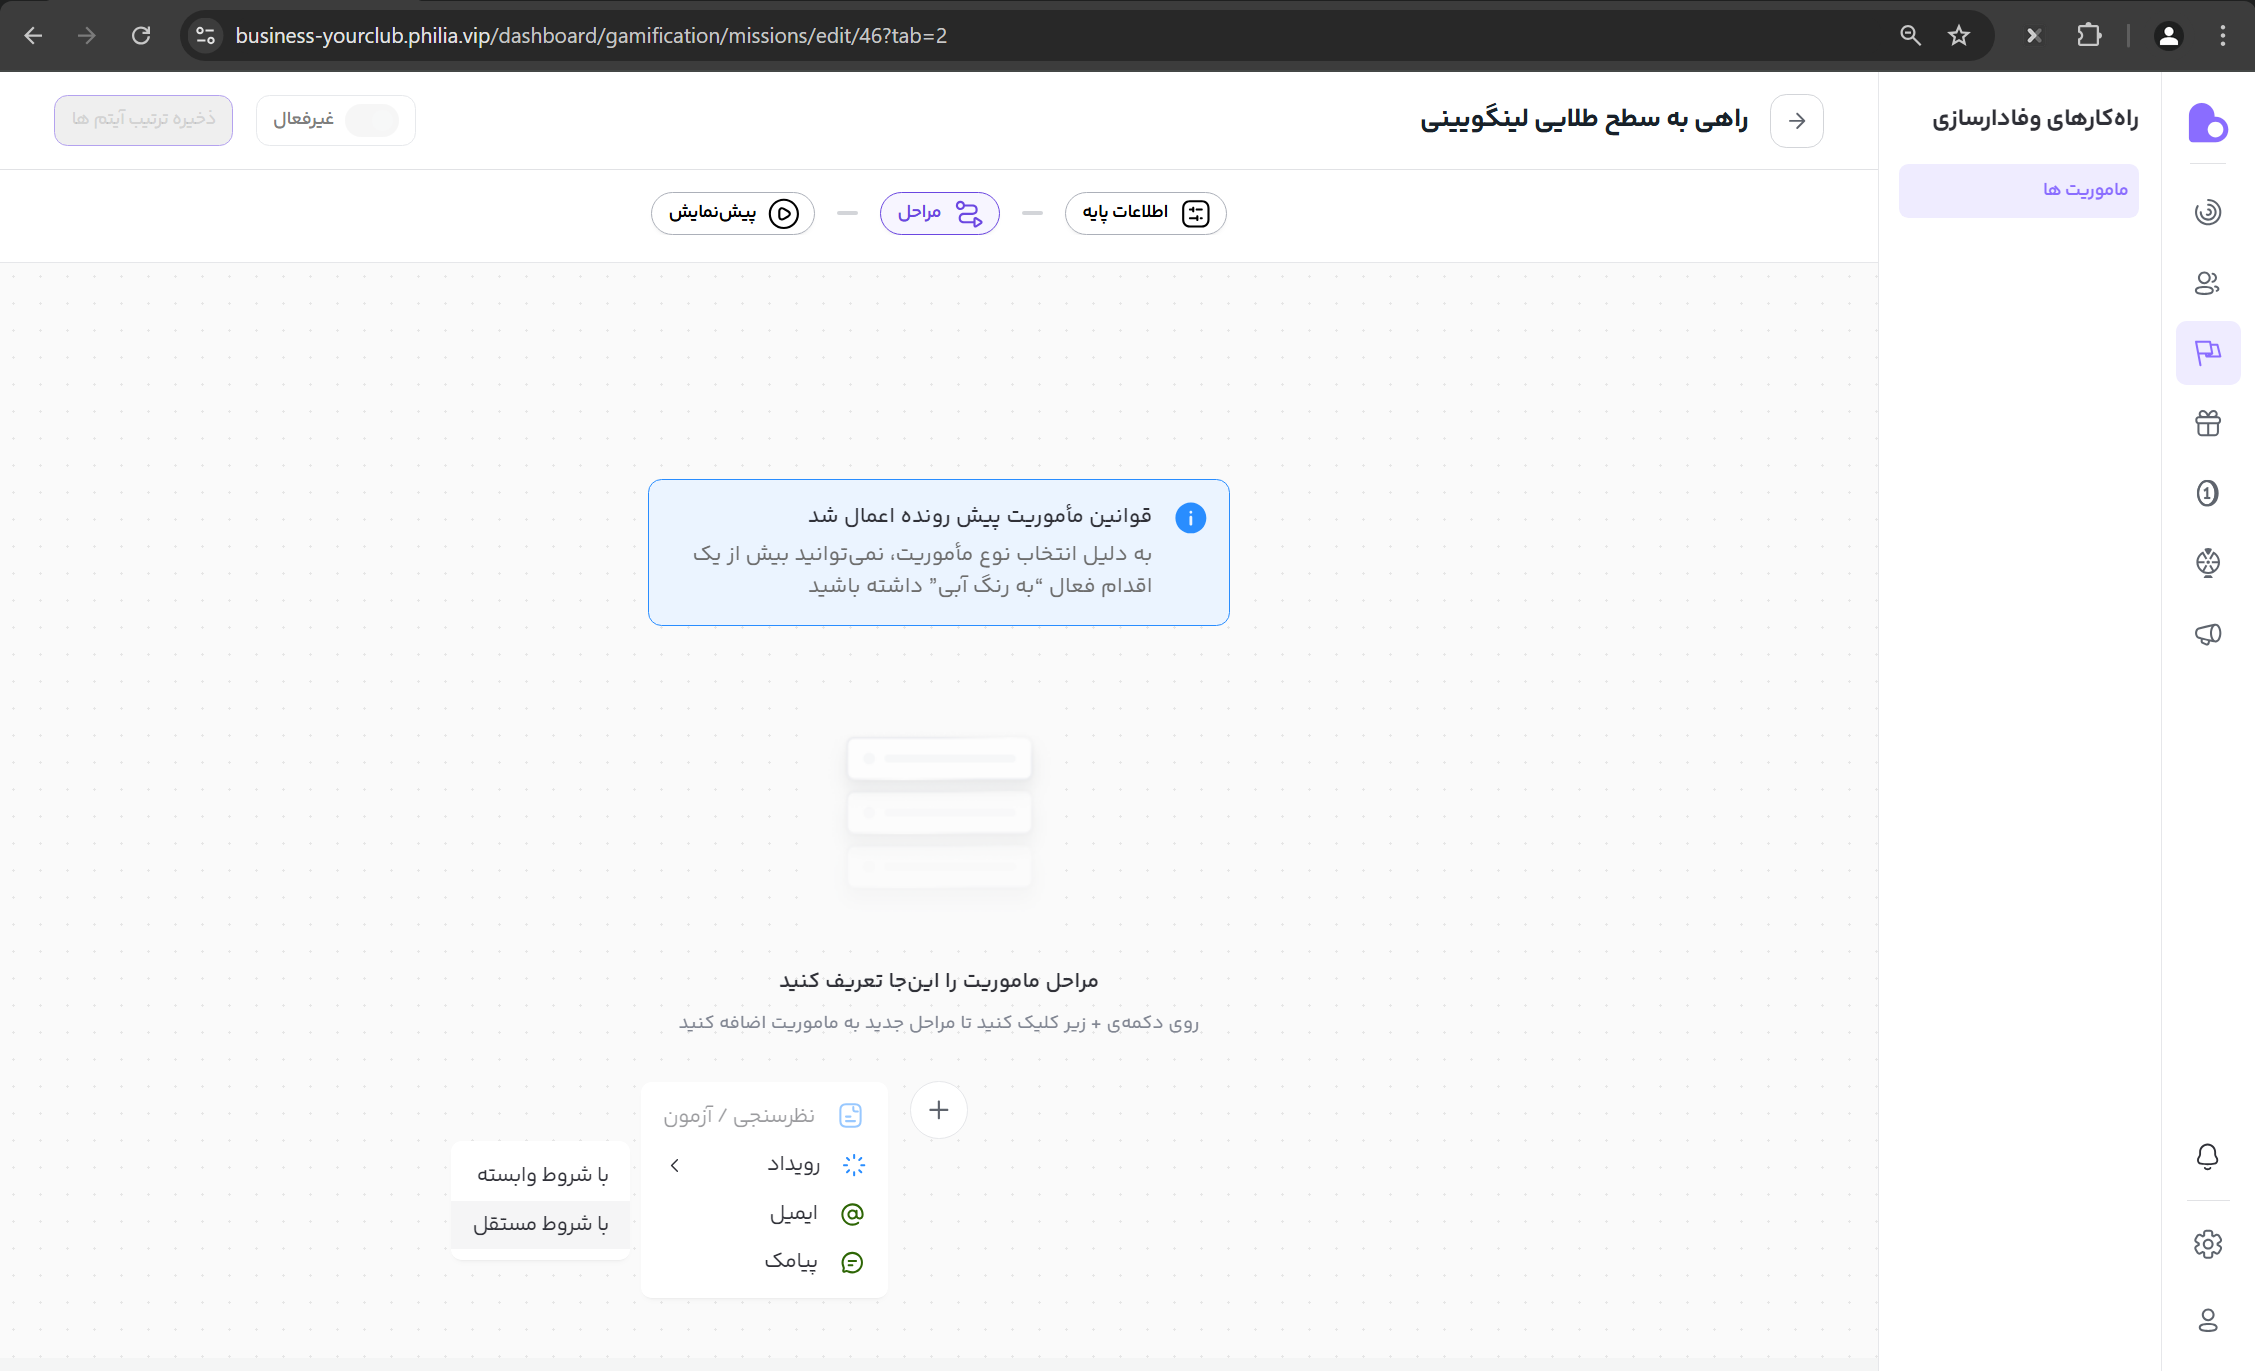Screen dimensions: 2255x1371
Task: Open the missions flag icon in sidebar
Action: pyautogui.click(x=2207, y=352)
